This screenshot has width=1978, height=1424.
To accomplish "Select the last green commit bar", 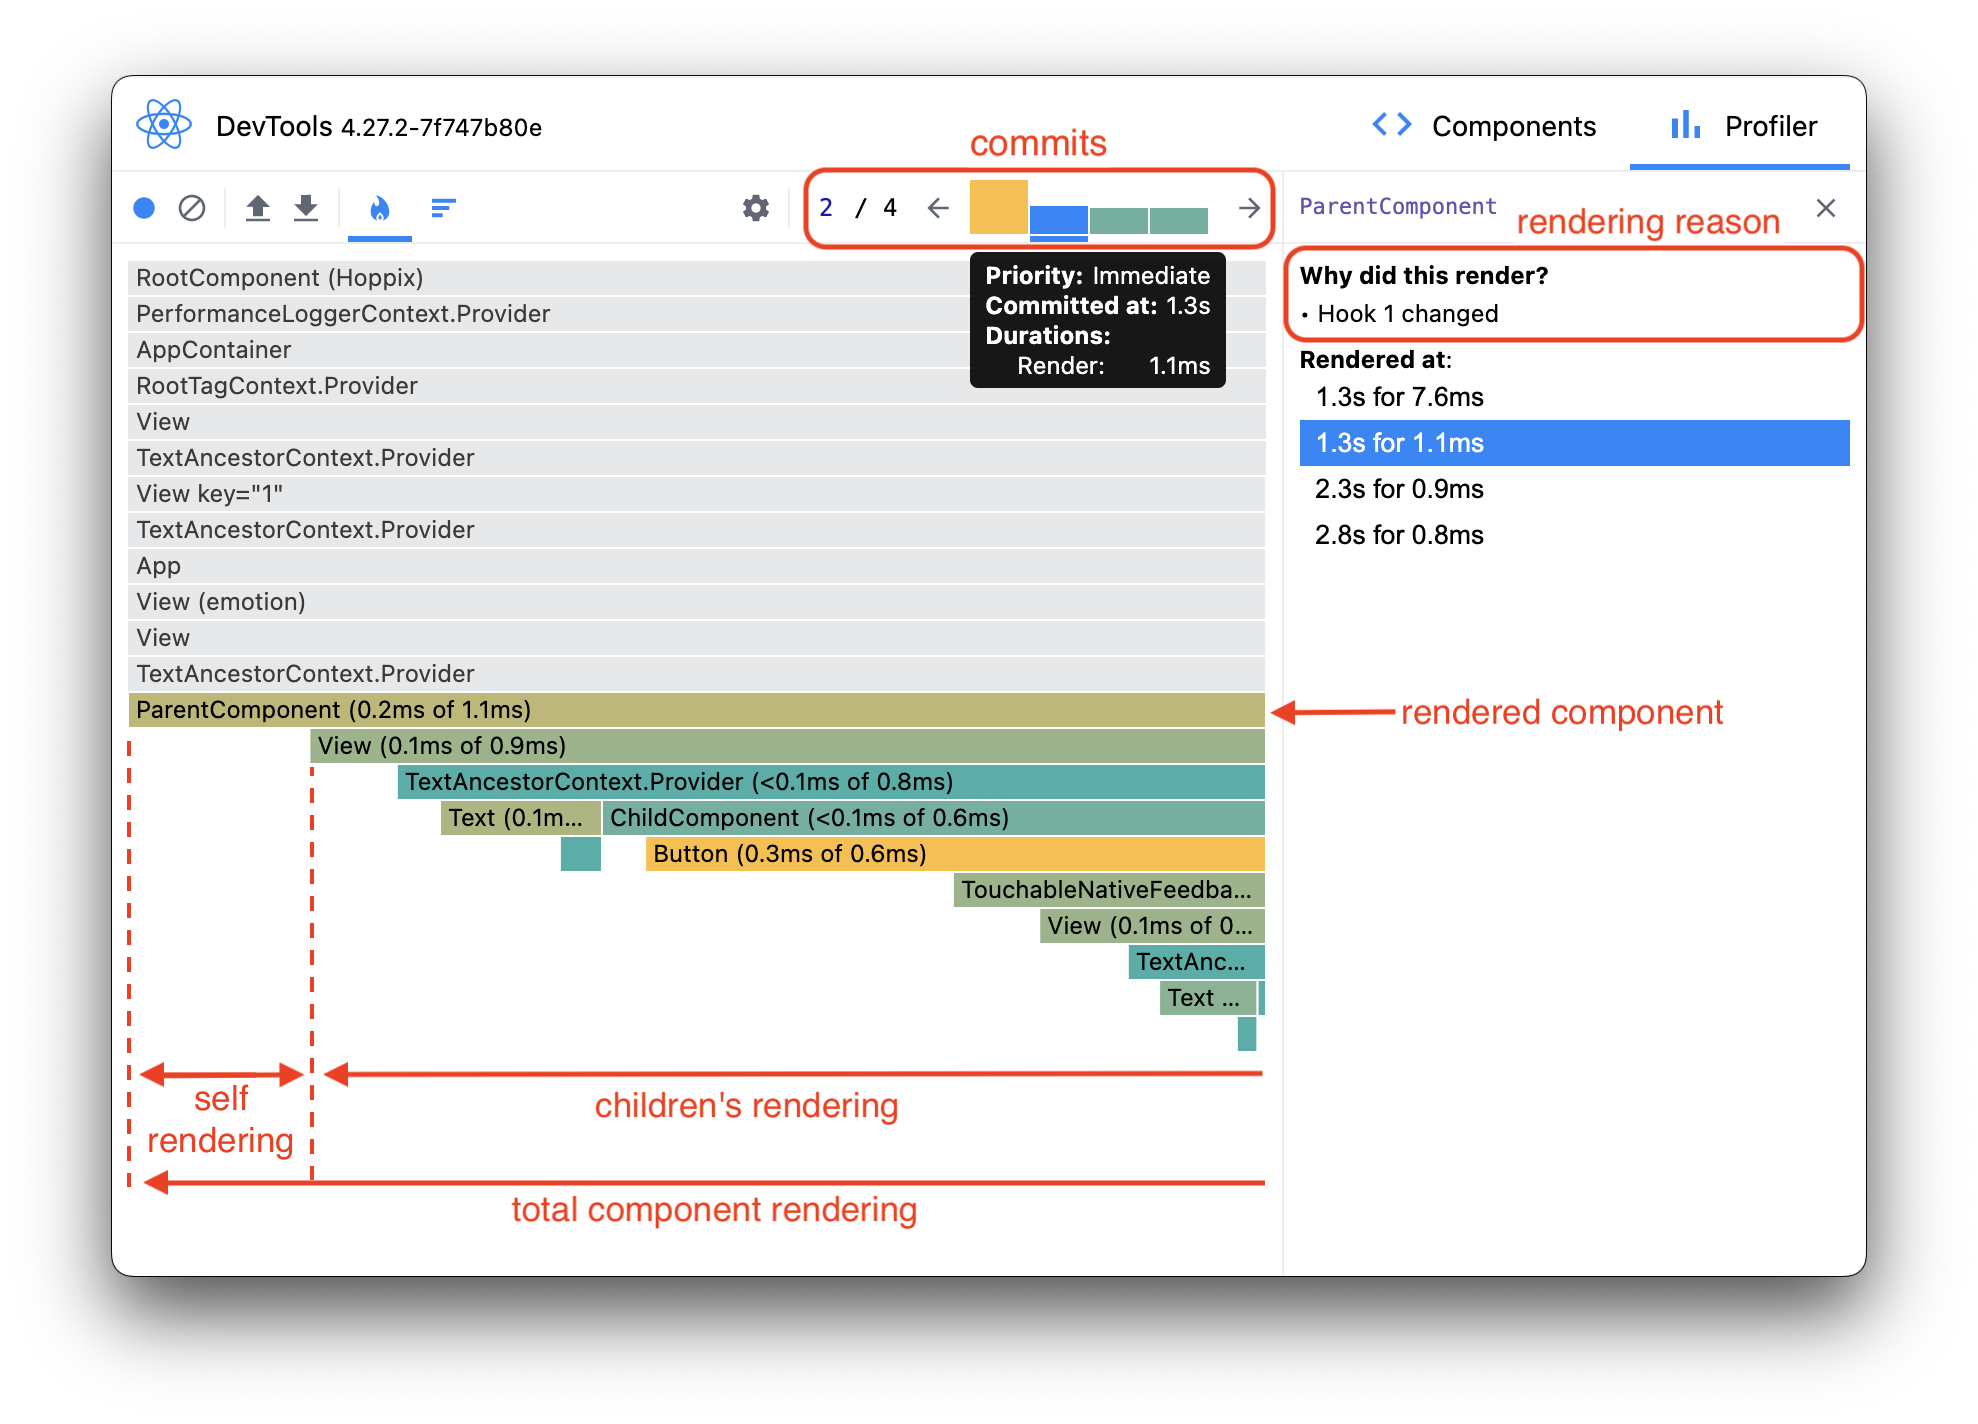I will point(1178,220).
